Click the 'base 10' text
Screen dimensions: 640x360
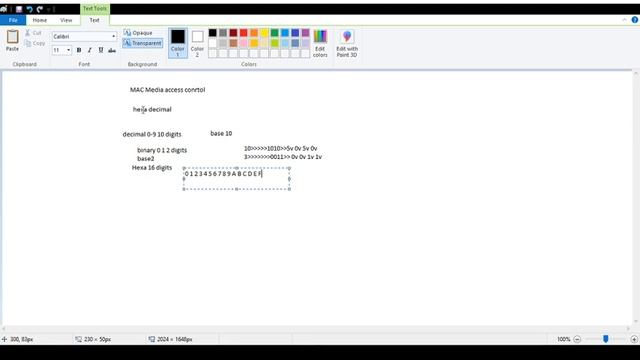coord(221,133)
